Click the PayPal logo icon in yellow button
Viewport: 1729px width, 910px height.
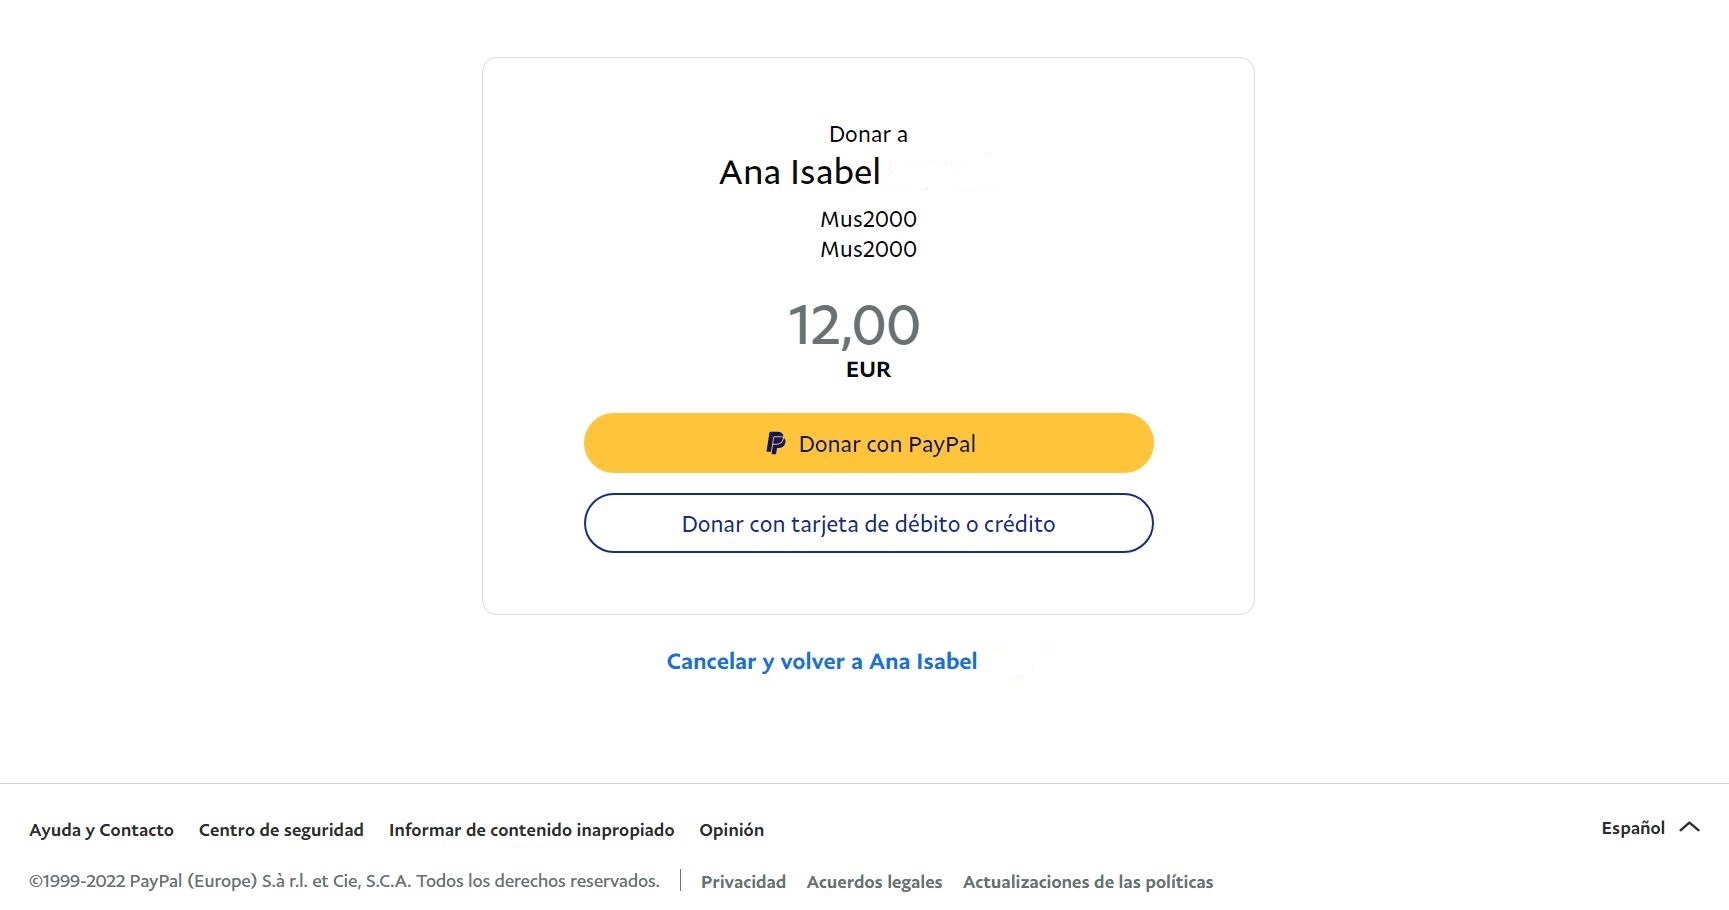(776, 443)
